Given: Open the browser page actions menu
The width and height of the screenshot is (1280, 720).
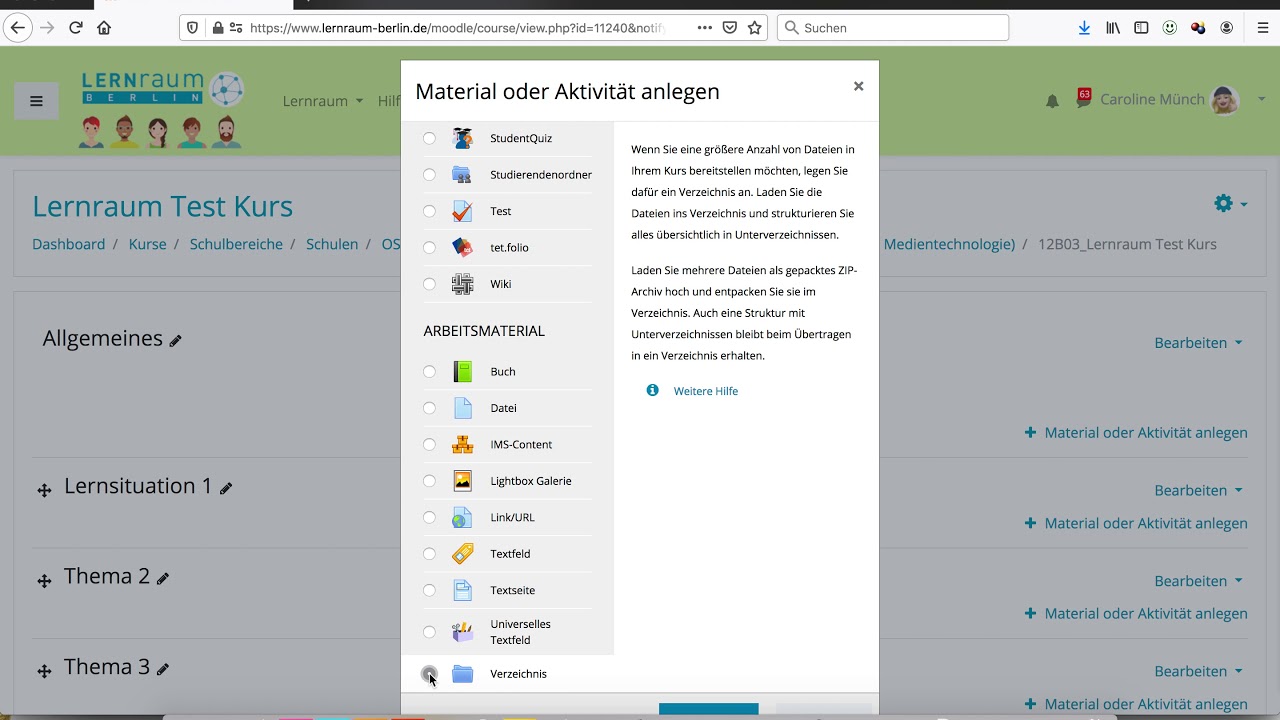Looking at the screenshot, I should [705, 28].
